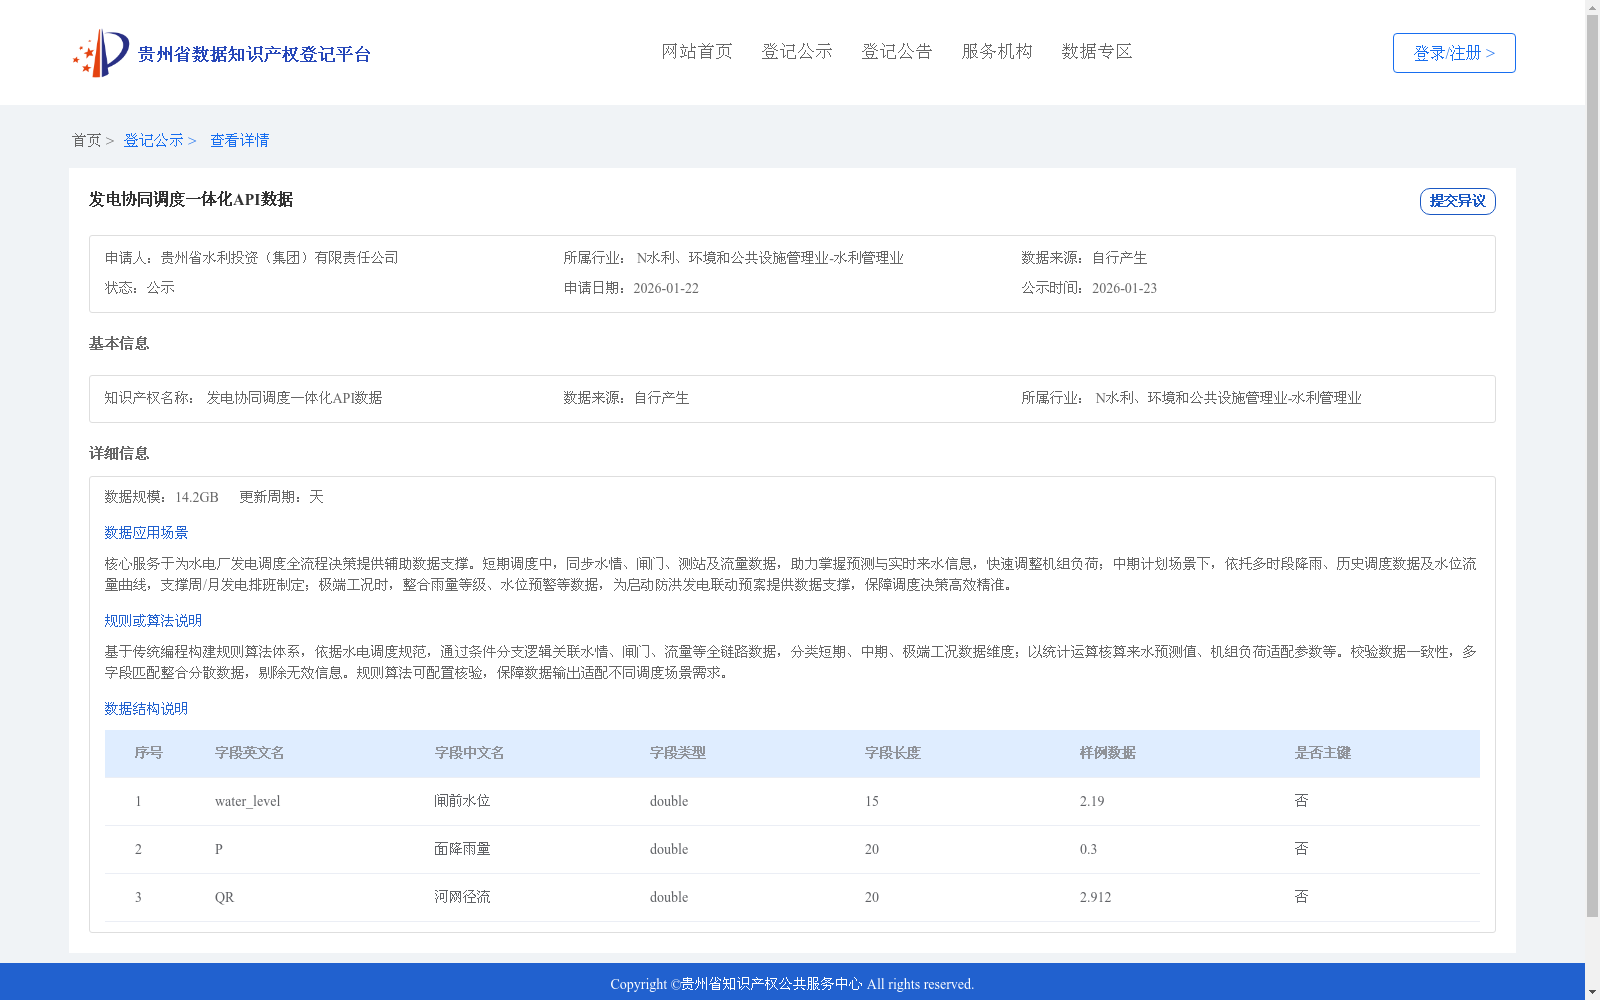Screen dimensions: 1600x1000
Task: Click the platform logo icon
Action: [x=101, y=53]
